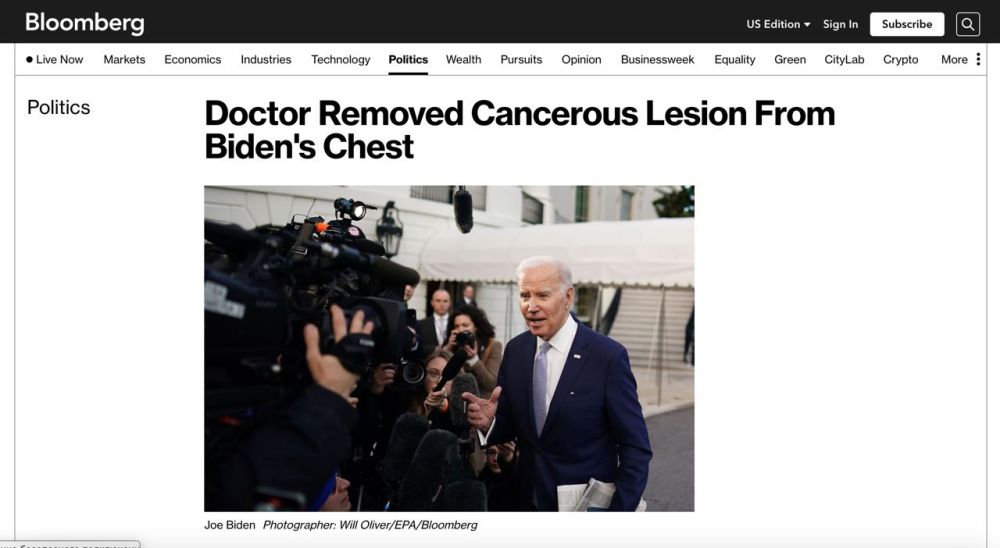
Task: Select the Politics tab in navigation
Action: [x=408, y=59]
